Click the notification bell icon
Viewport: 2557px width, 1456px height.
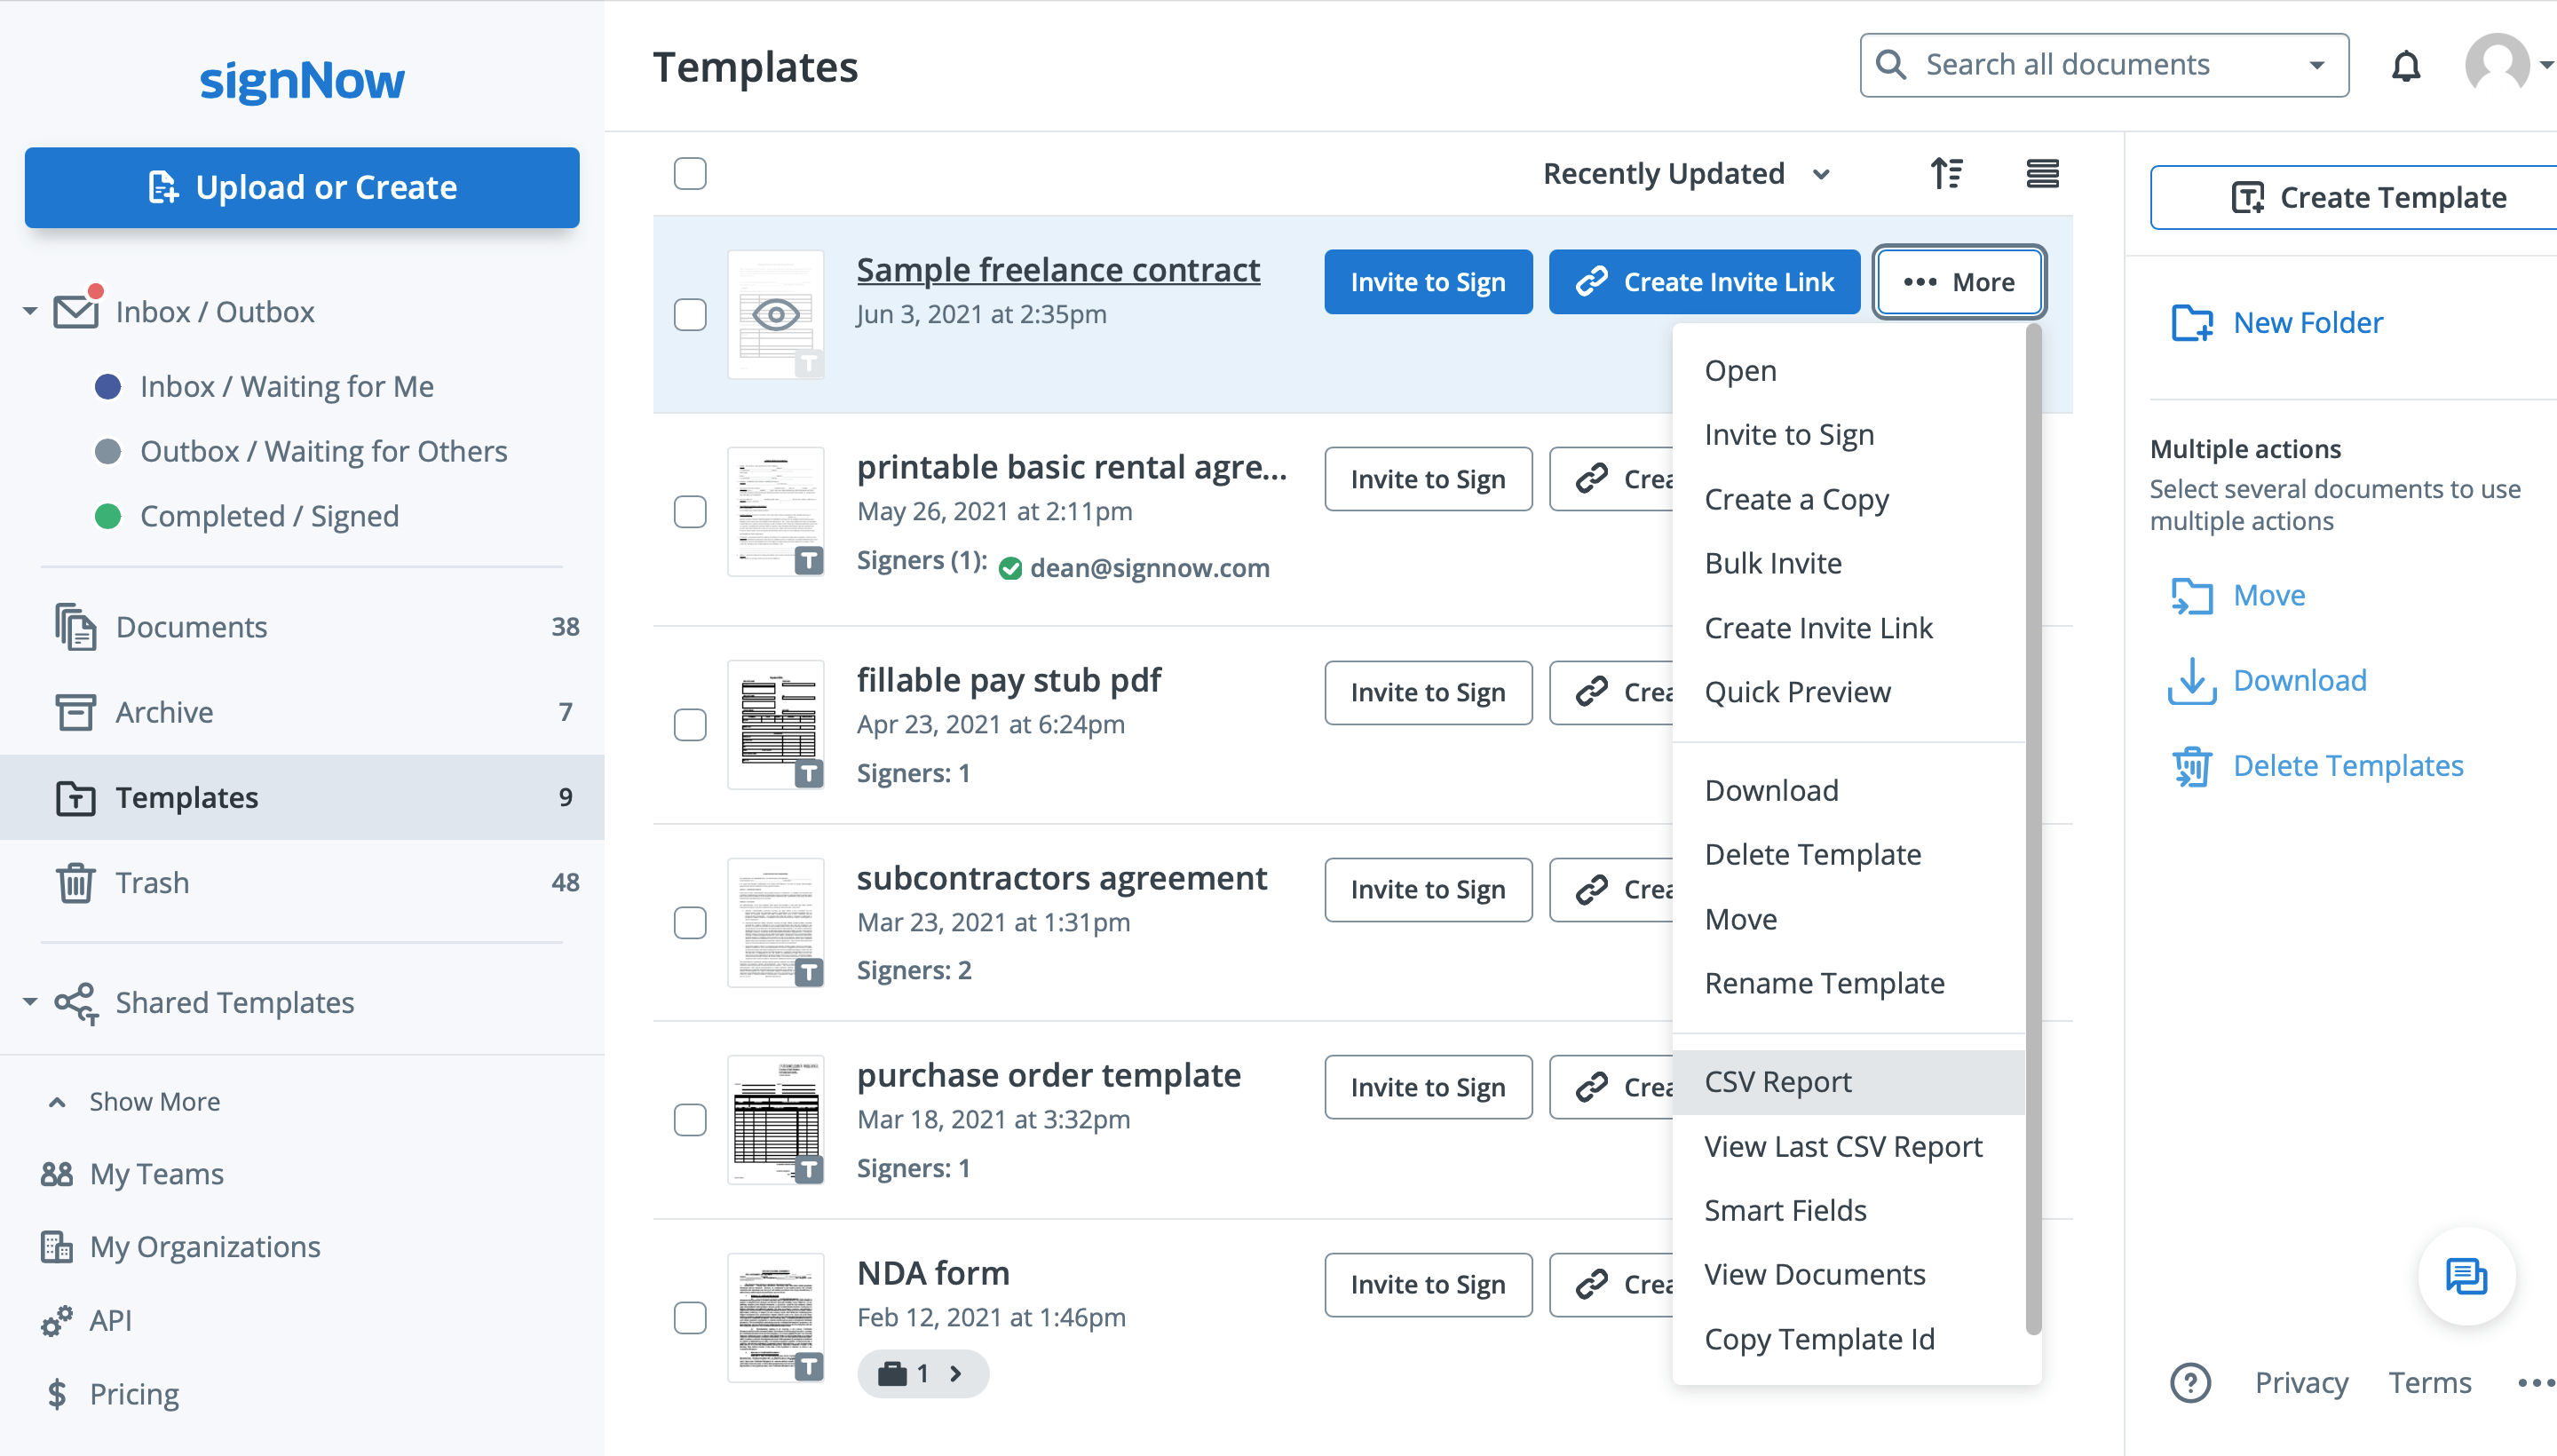[2408, 65]
